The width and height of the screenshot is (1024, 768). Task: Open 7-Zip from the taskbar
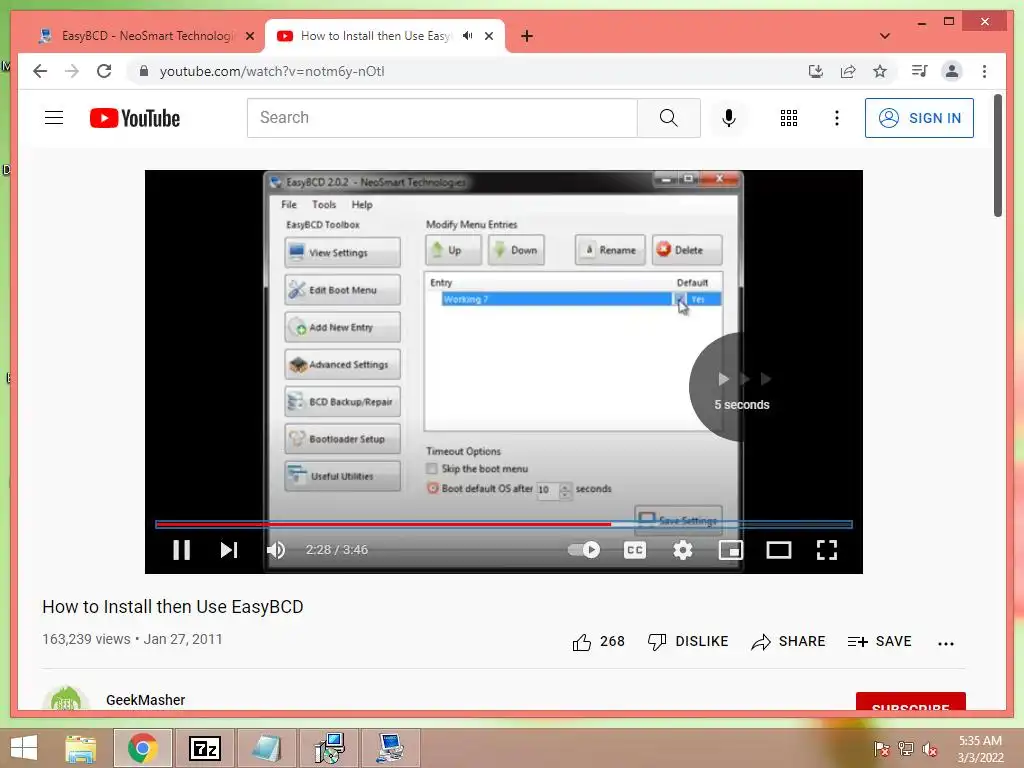204,748
